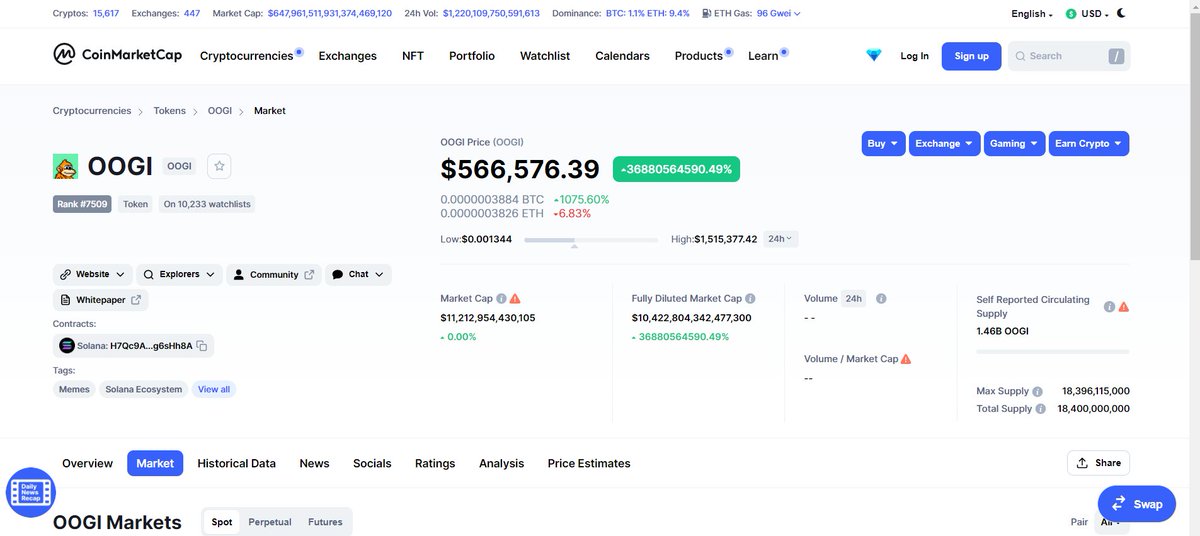Select the Perpetual markets toggle

[x=270, y=522]
